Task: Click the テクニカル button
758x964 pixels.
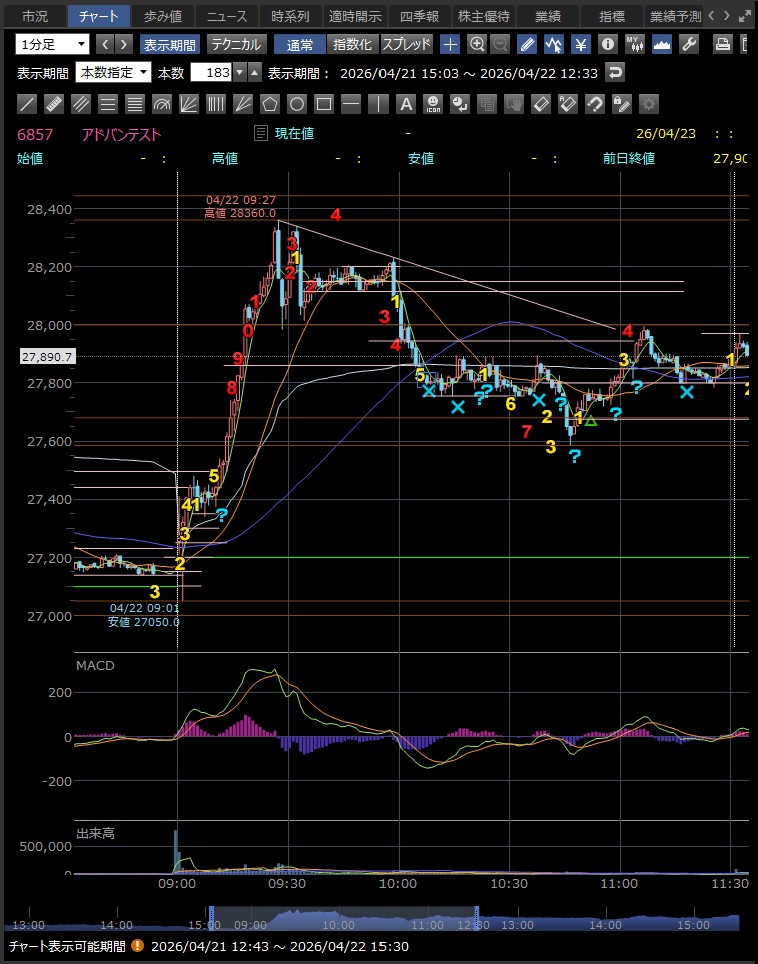Action: tap(235, 44)
